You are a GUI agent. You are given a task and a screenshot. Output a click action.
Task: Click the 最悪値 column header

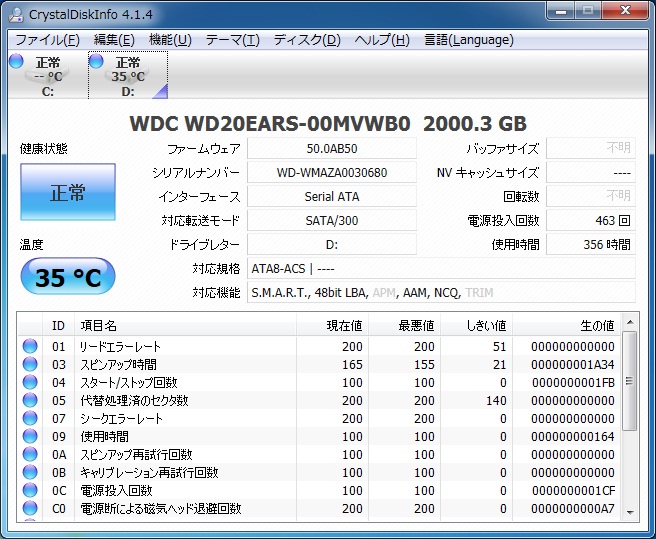point(405,325)
